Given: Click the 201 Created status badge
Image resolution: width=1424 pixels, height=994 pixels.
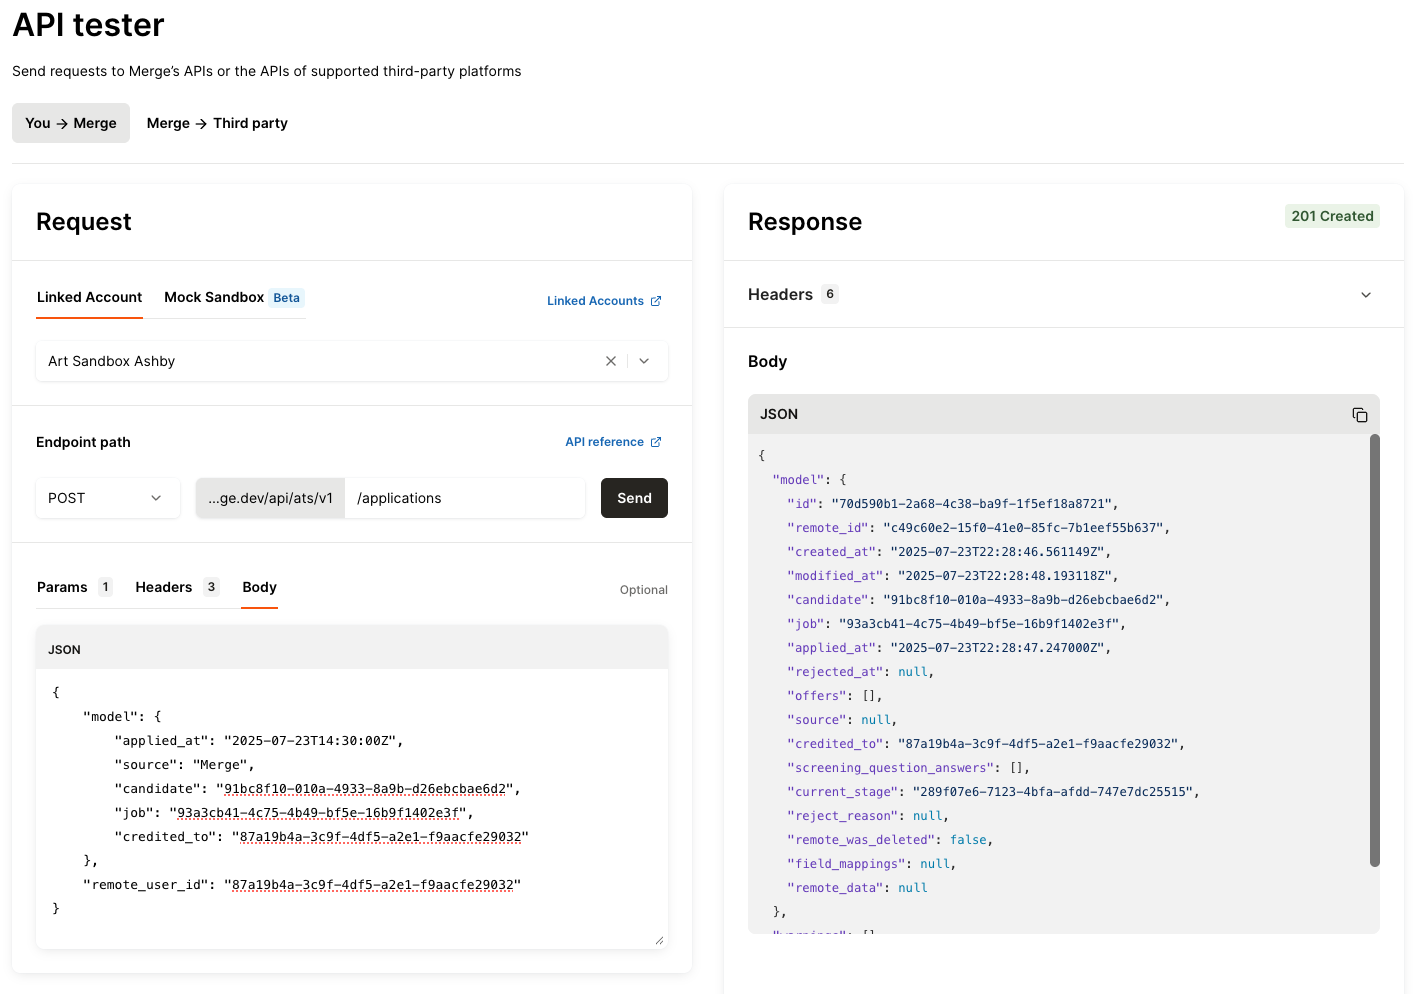Looking at the screenshot, I should coord(1331,216).
